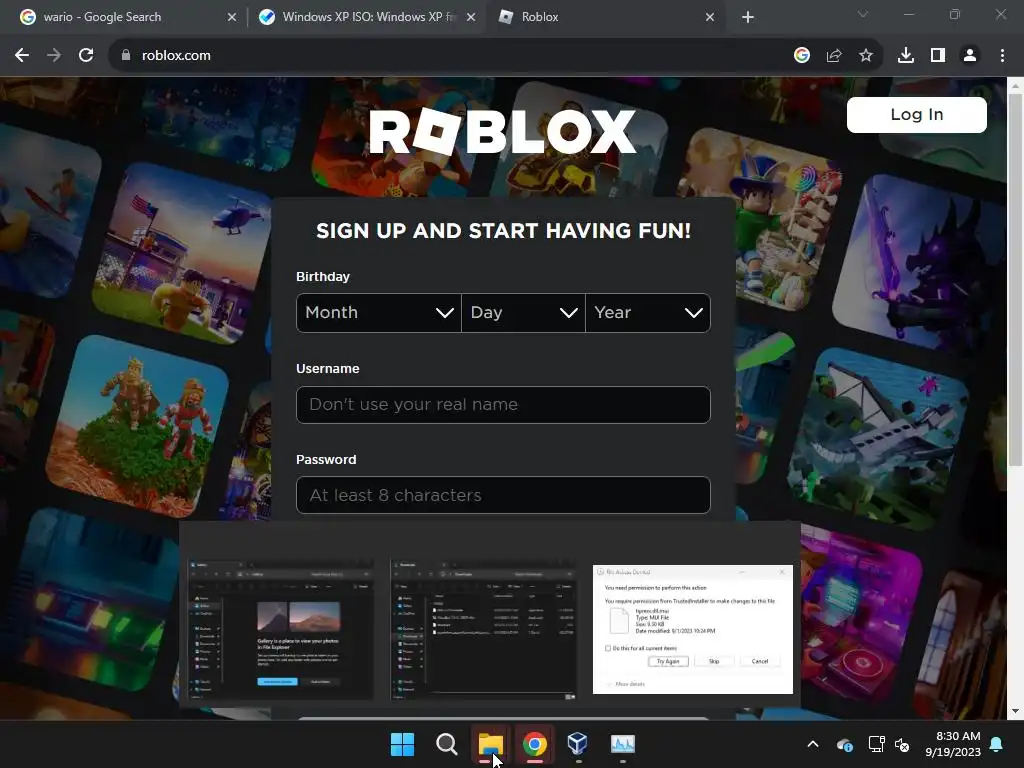Open the network status tray icon
Image resolution: width=1024 pixels, height=768 pixels.
pyautogui.click(x=876, y=744)
